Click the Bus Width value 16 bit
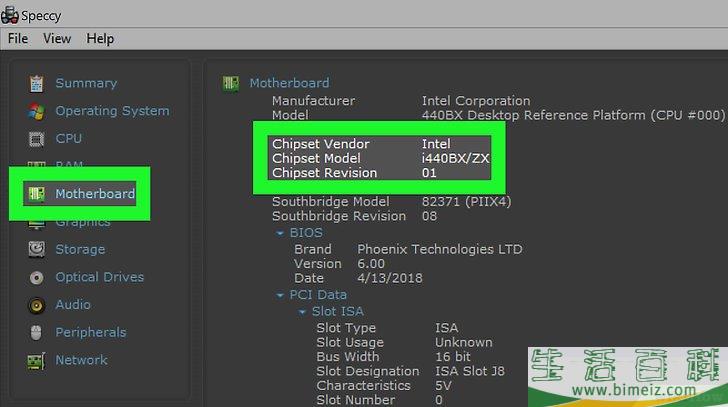 453,357
